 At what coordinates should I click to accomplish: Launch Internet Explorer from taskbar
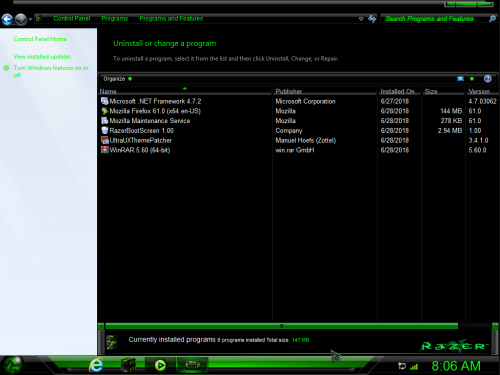pos(96,365)
